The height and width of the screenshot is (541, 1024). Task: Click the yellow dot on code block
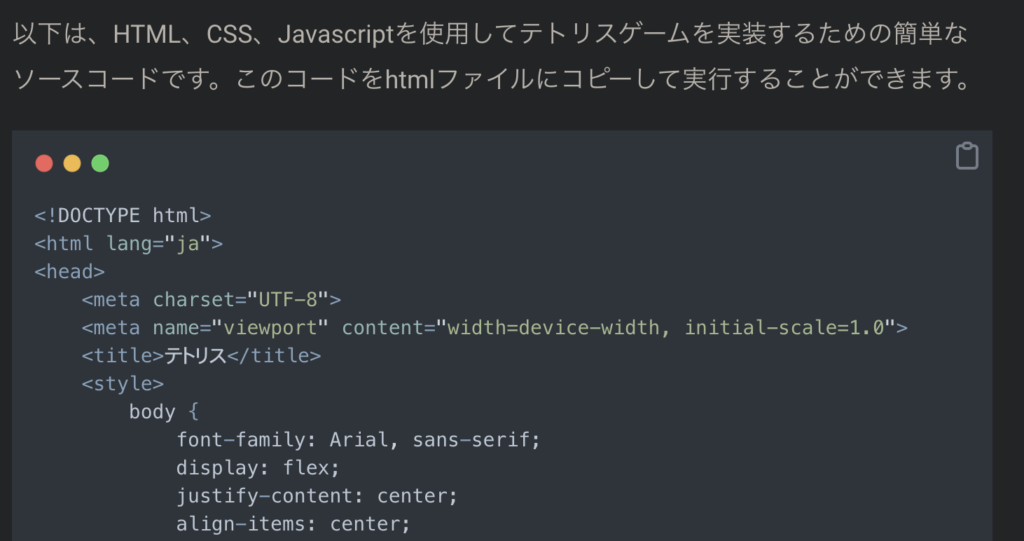pyautogui.click(x=72, y=163)
